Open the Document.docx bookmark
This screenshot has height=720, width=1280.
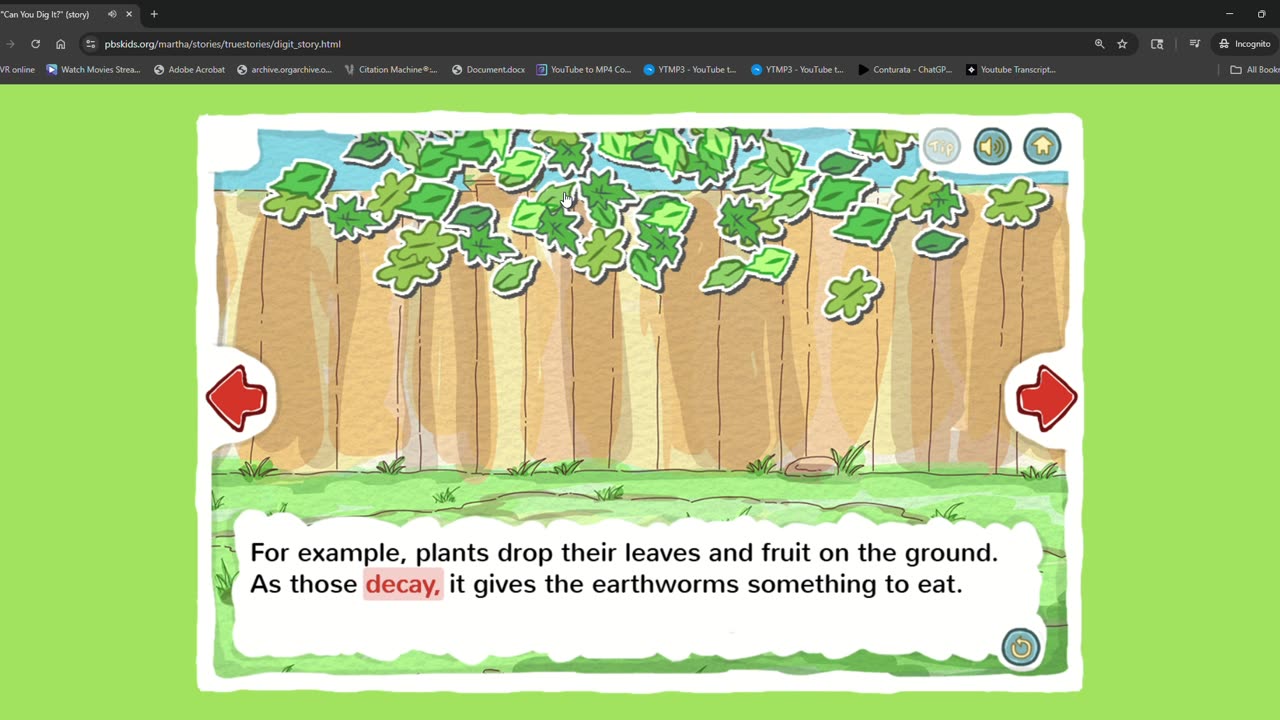pyautogui.click(x=488, y=70)
